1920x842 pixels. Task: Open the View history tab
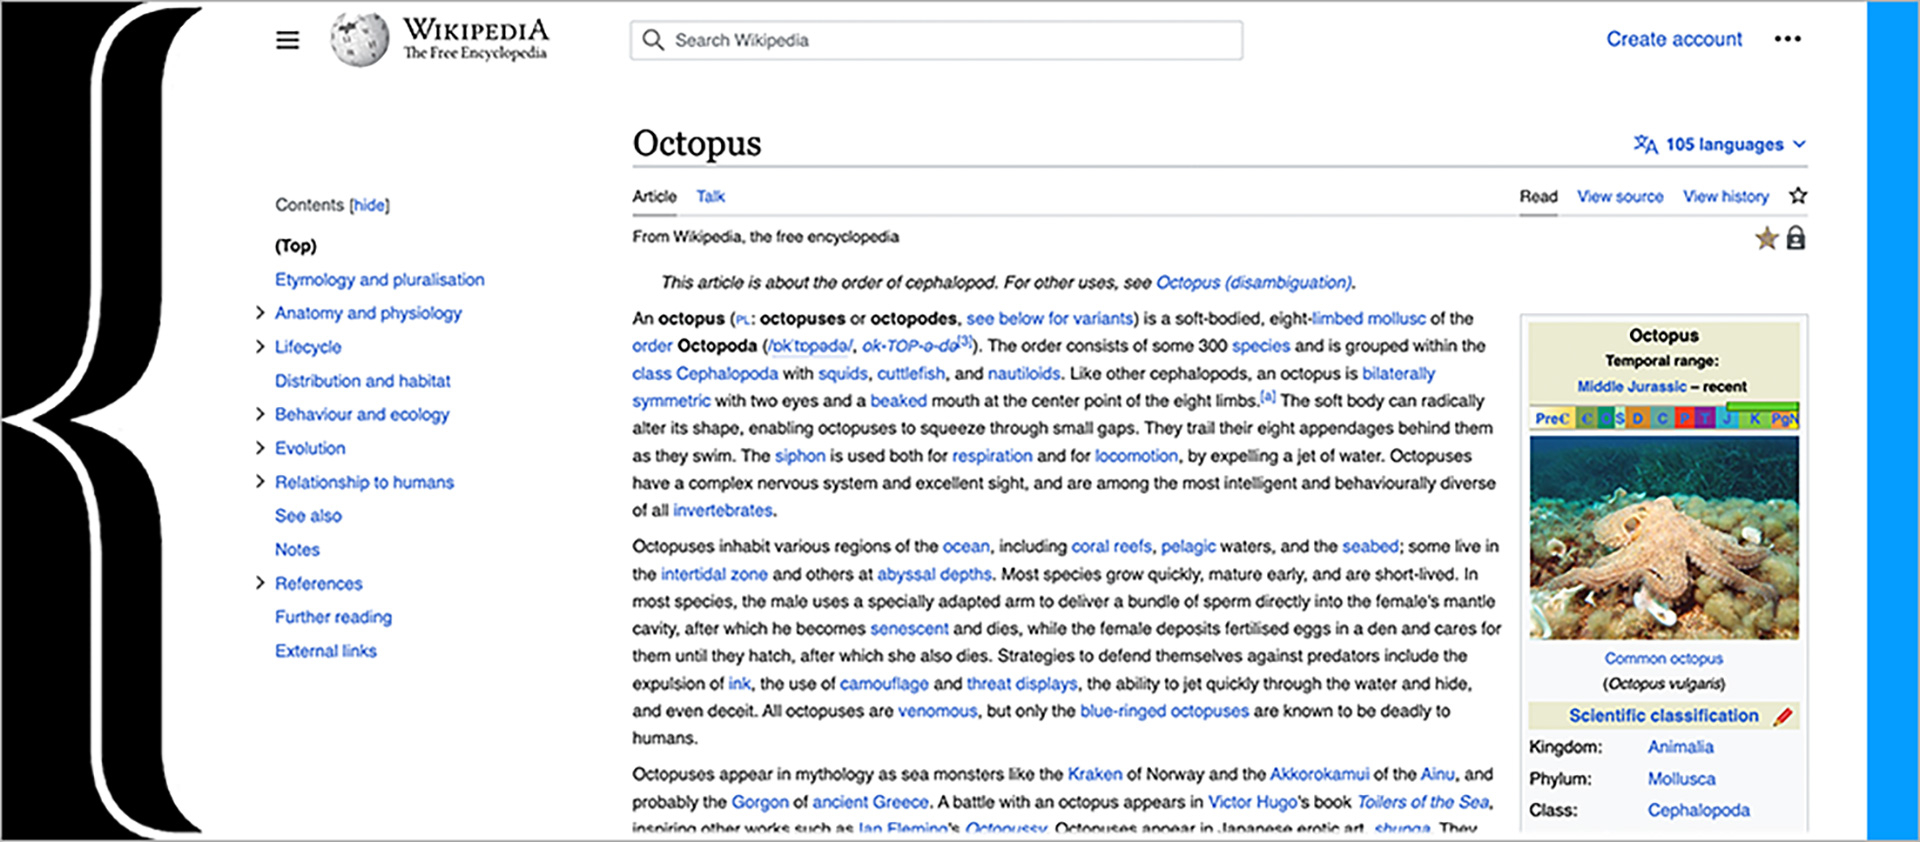1725,197
